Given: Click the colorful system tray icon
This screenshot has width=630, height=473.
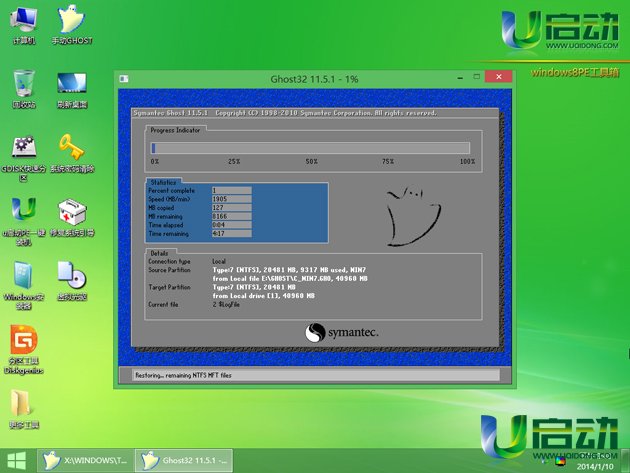Looking at the screenshot, I should click(x=560, y=461).
